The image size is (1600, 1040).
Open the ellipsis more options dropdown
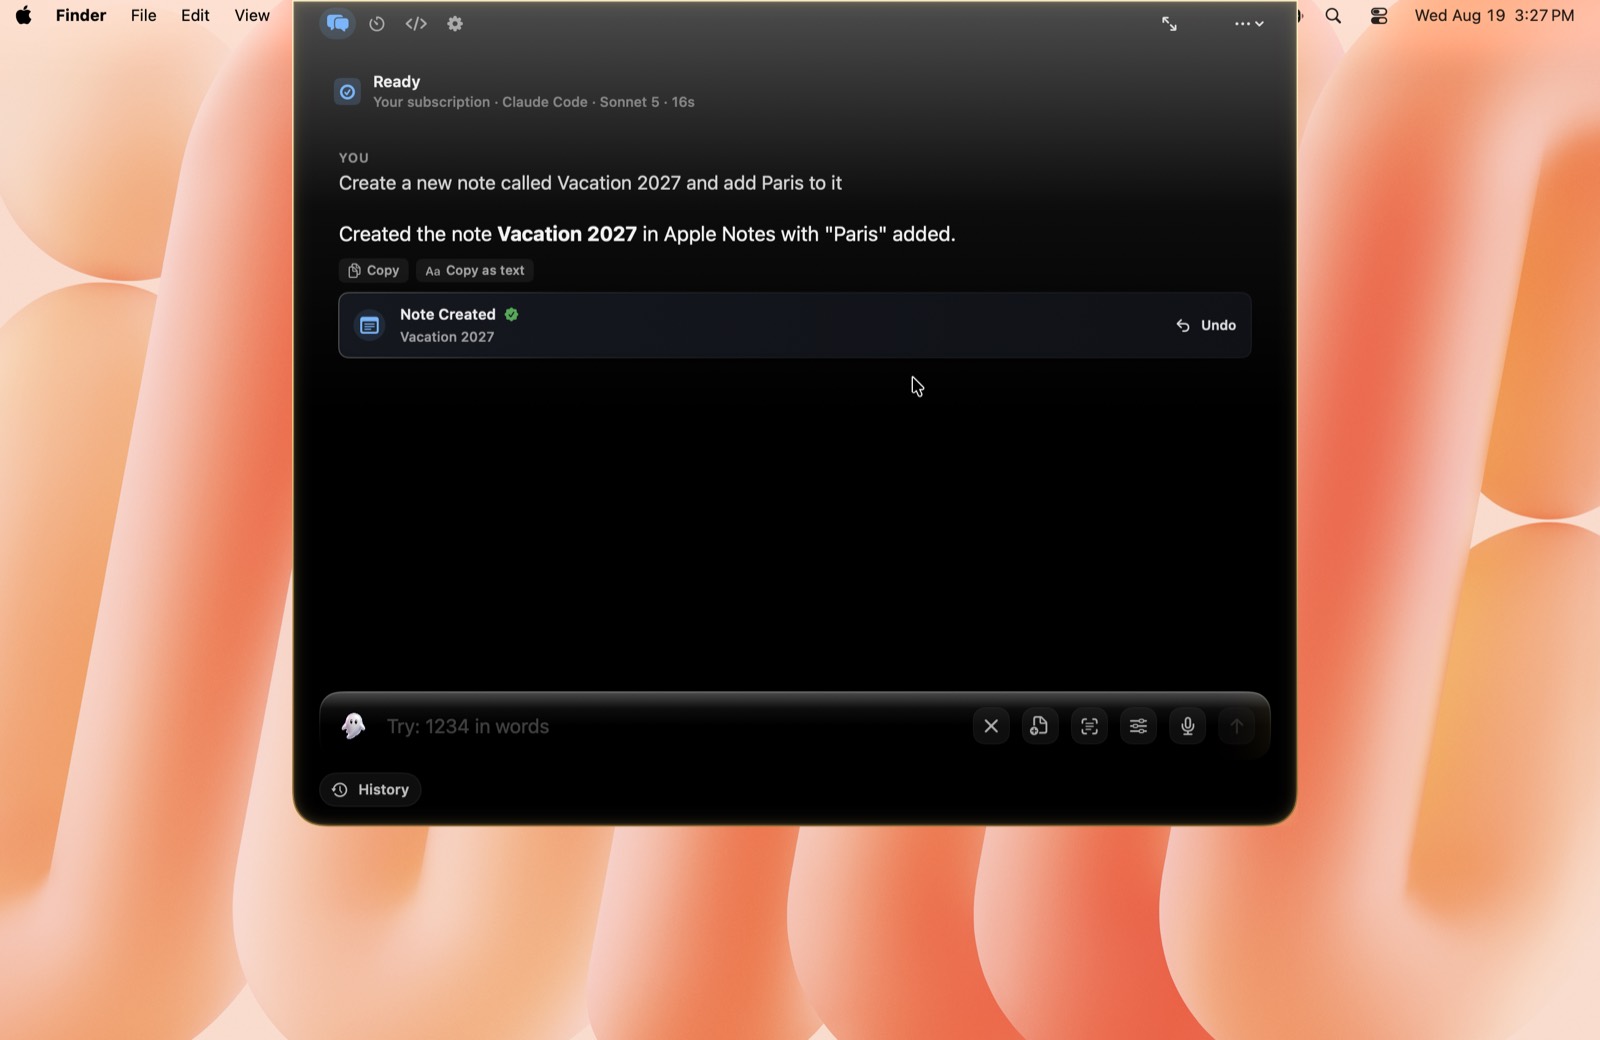pyautogui.click(x=1249, y=24)
